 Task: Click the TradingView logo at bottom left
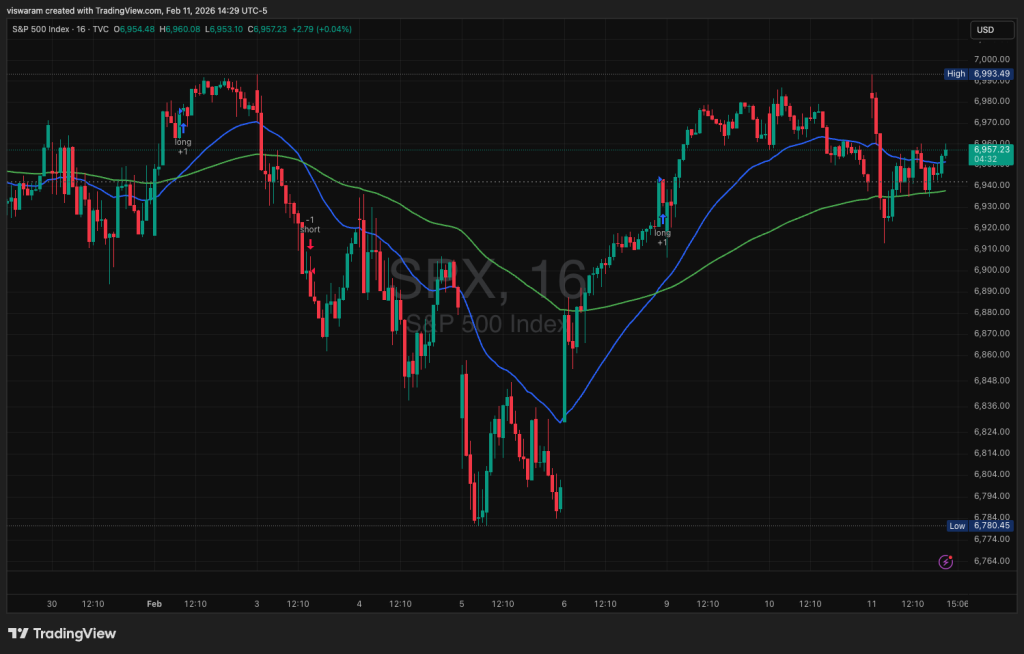62,633
